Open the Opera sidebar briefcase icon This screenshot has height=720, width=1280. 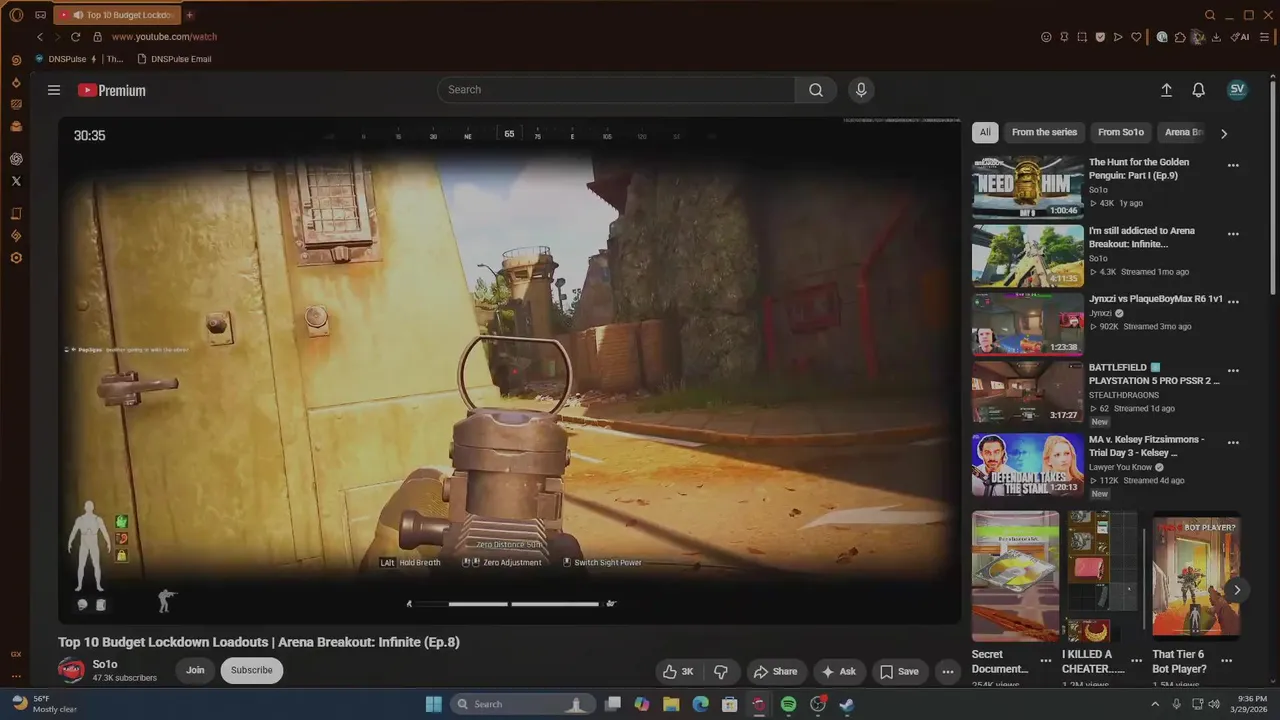coord(16,126)
